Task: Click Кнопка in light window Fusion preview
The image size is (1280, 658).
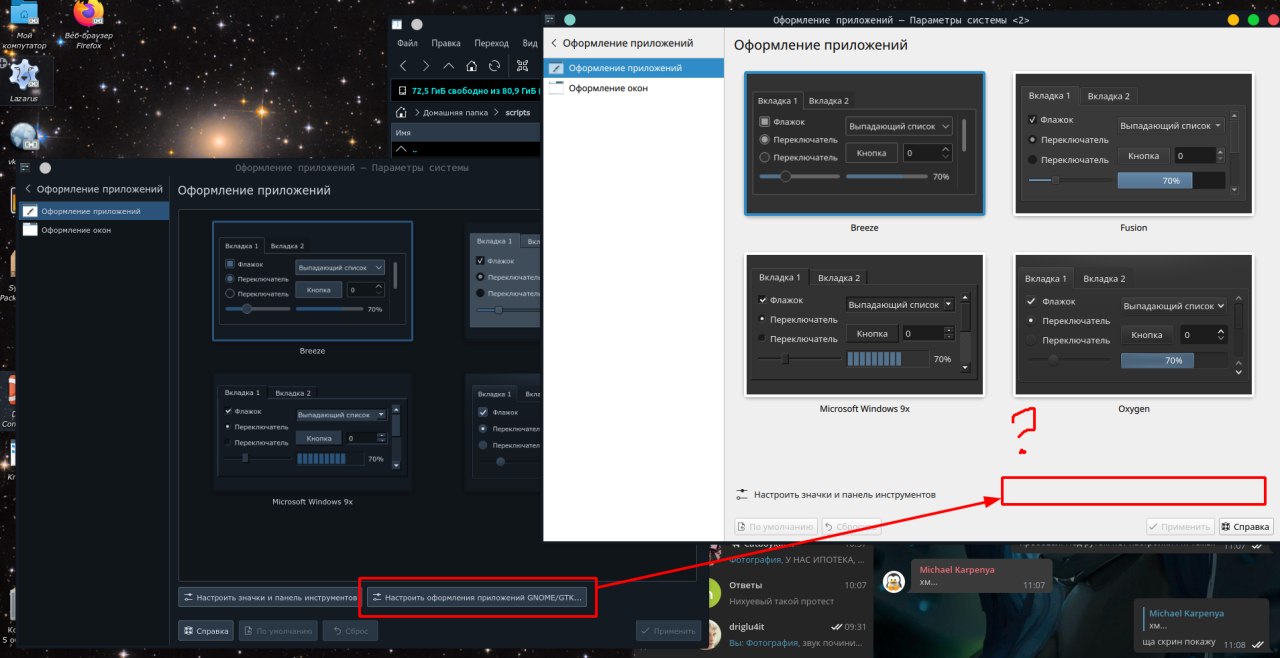Action: [1144, 156]
